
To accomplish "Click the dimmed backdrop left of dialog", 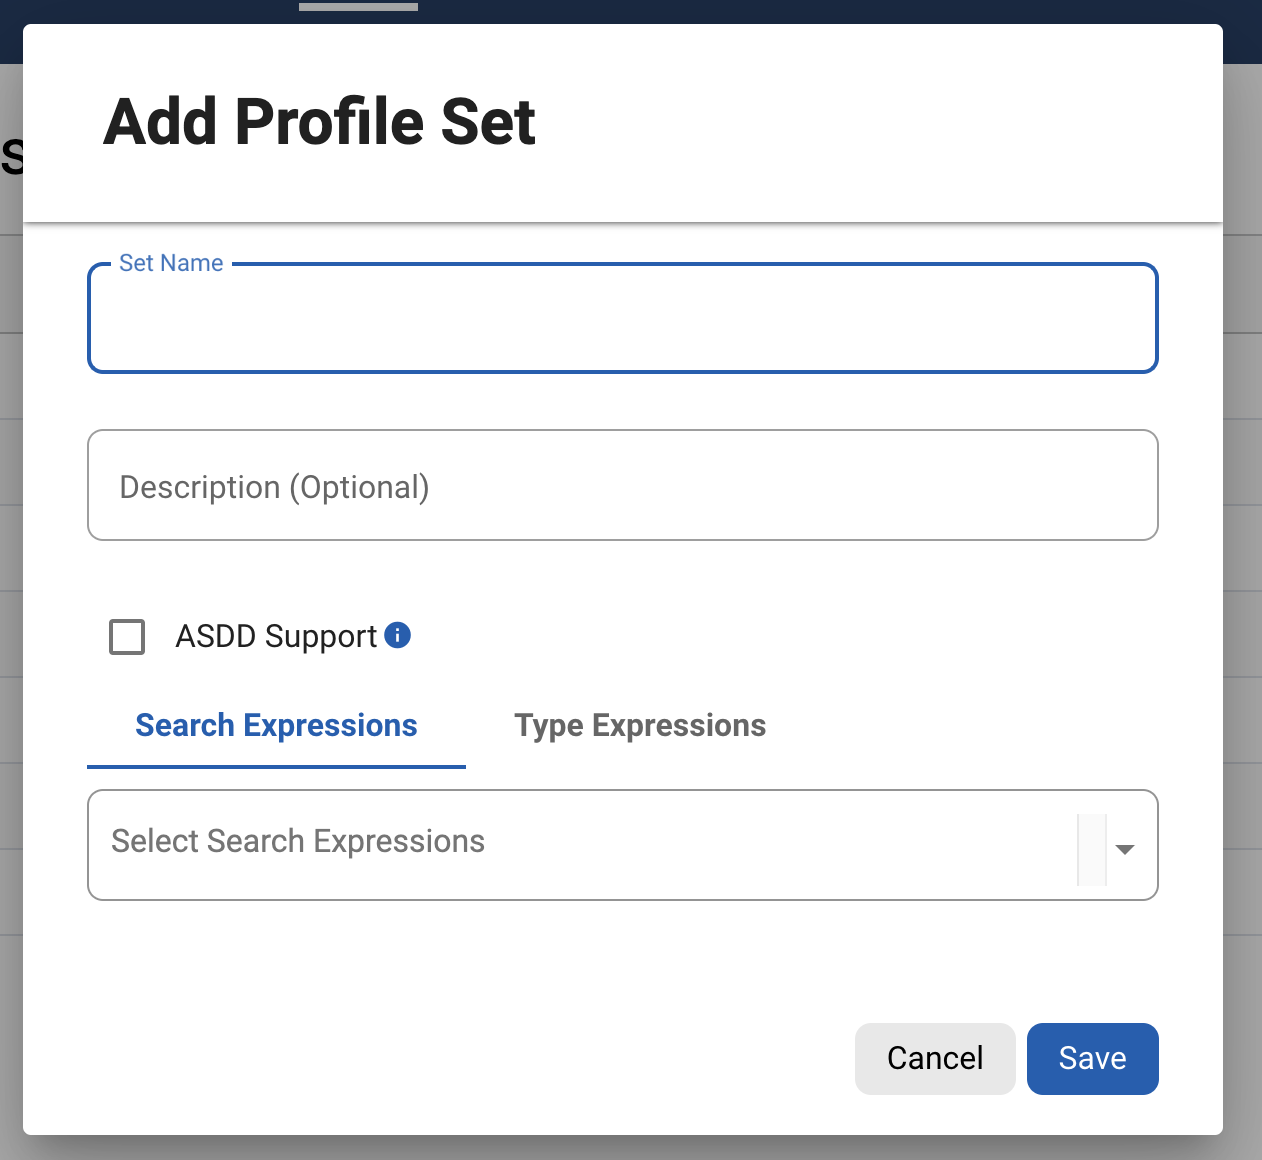I will pyautogui.click(x=10, y=600).
